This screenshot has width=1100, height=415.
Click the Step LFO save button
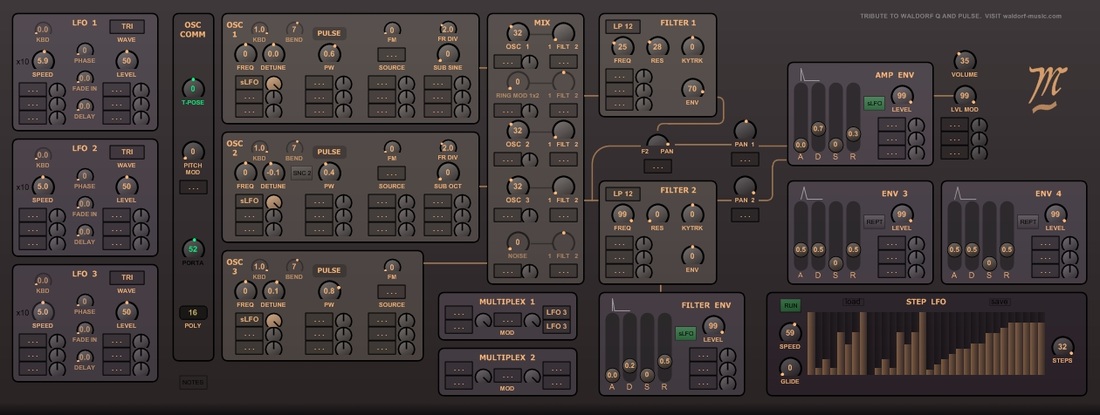point(999,299)
